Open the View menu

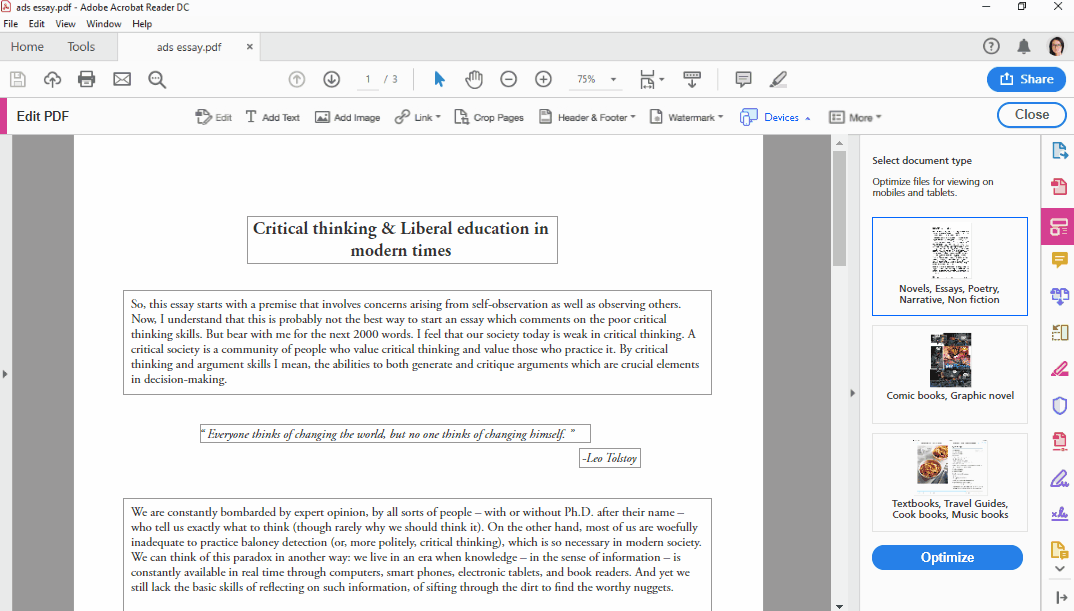[65, 23]
